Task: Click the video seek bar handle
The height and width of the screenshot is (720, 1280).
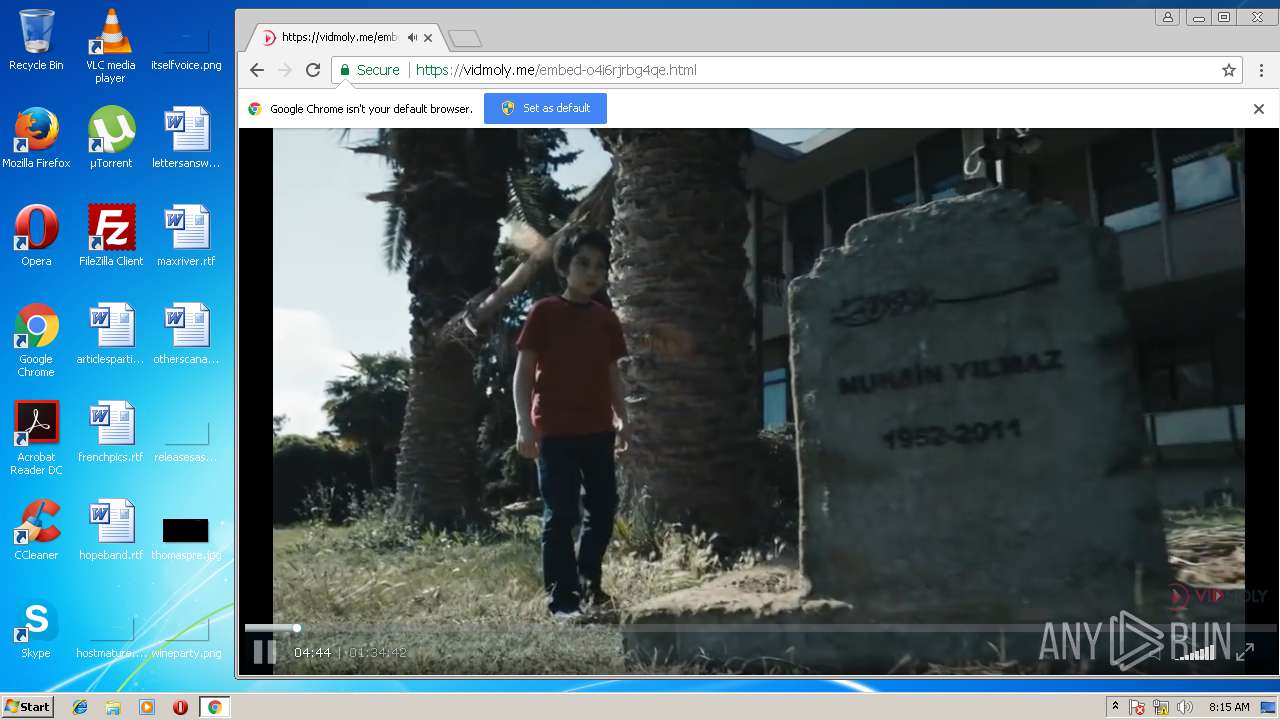Action: (296, 628)
